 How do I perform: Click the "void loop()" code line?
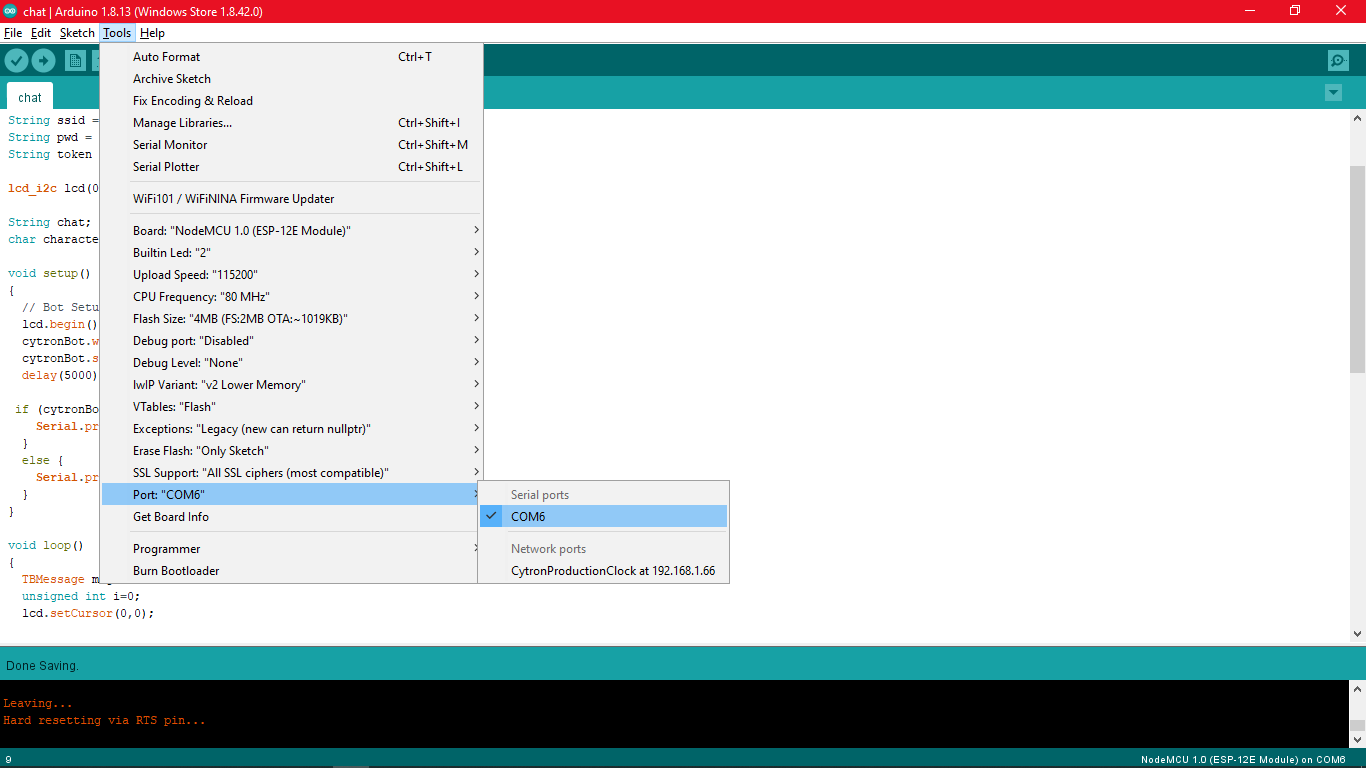(x=46, y=545)
